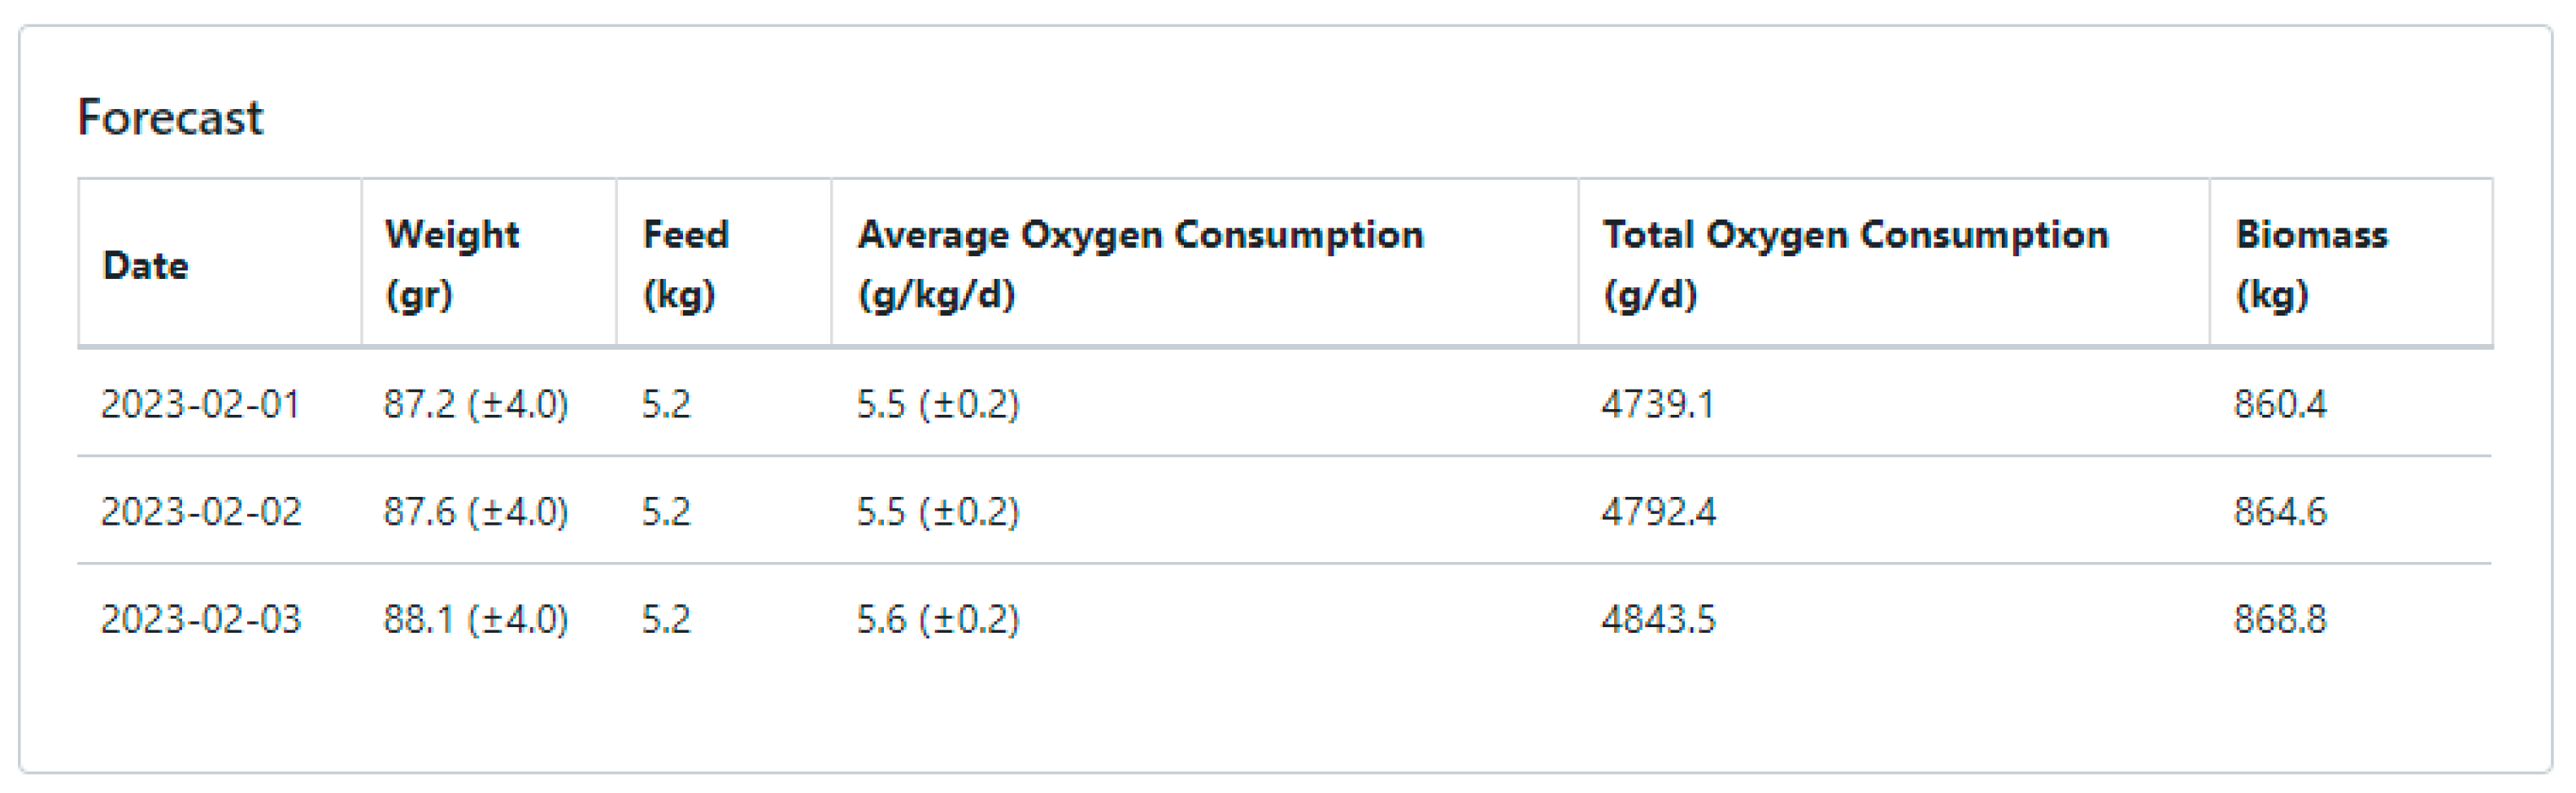Image resolution: width=2576 pixels, height=793 pixels.
Task: Click total oxygen value 4739.1
Action: (x=1658, y=404)
